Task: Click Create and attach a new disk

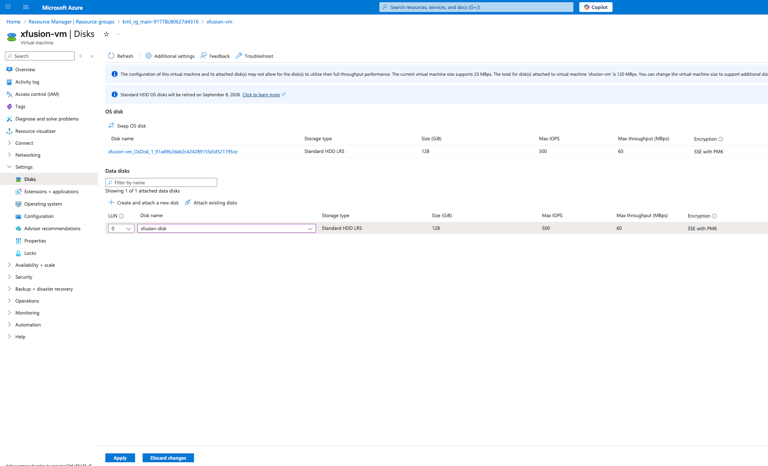Action: coord(144,203)
